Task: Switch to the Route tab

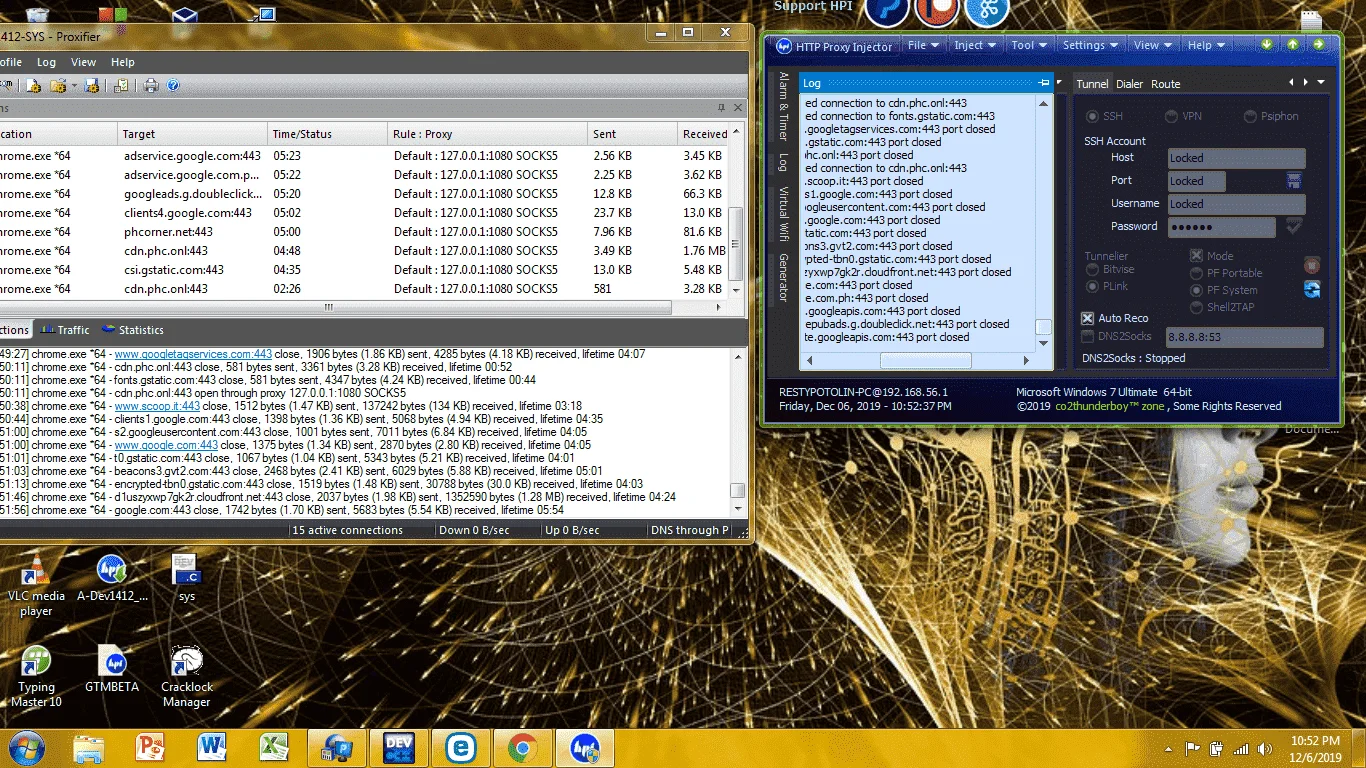Action: [1165, 84]
